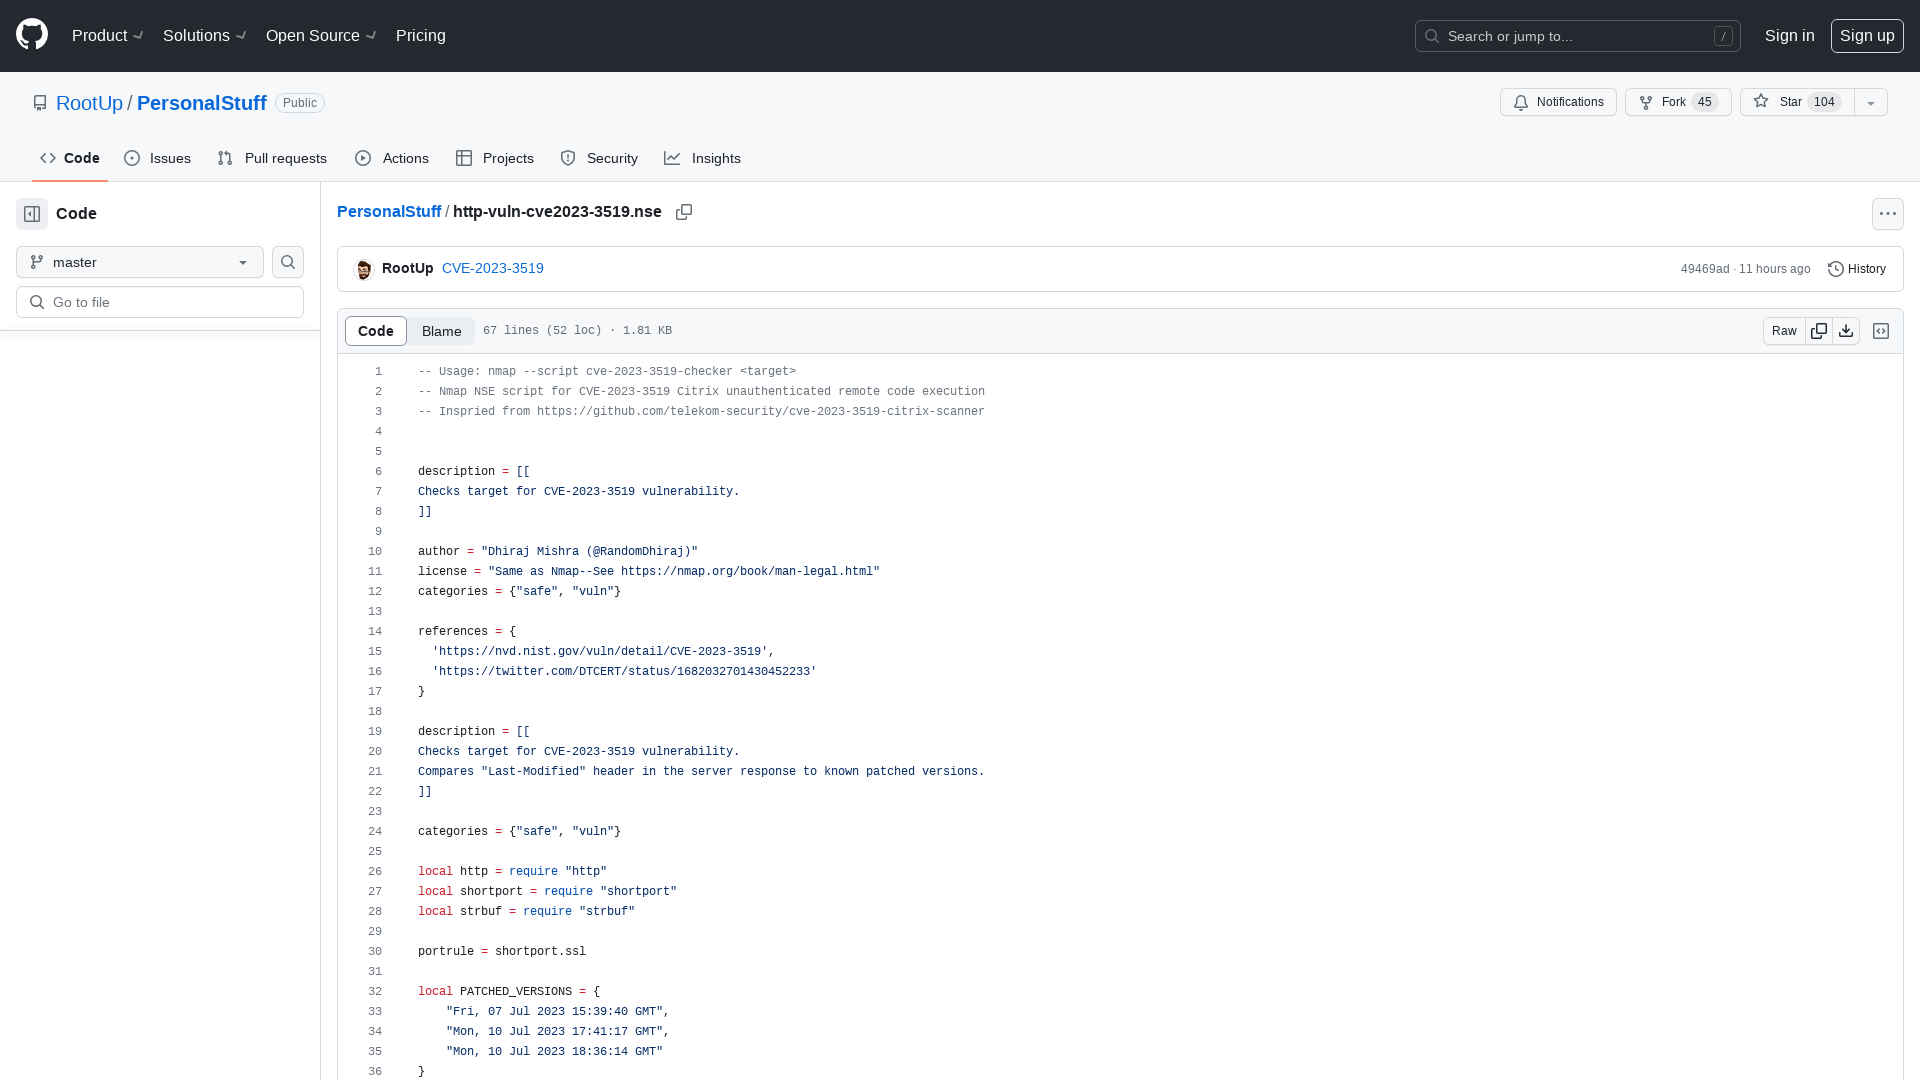Open the GitHub homepage logo
This screenshot has height=1080, width=1920.
(32, 35)
